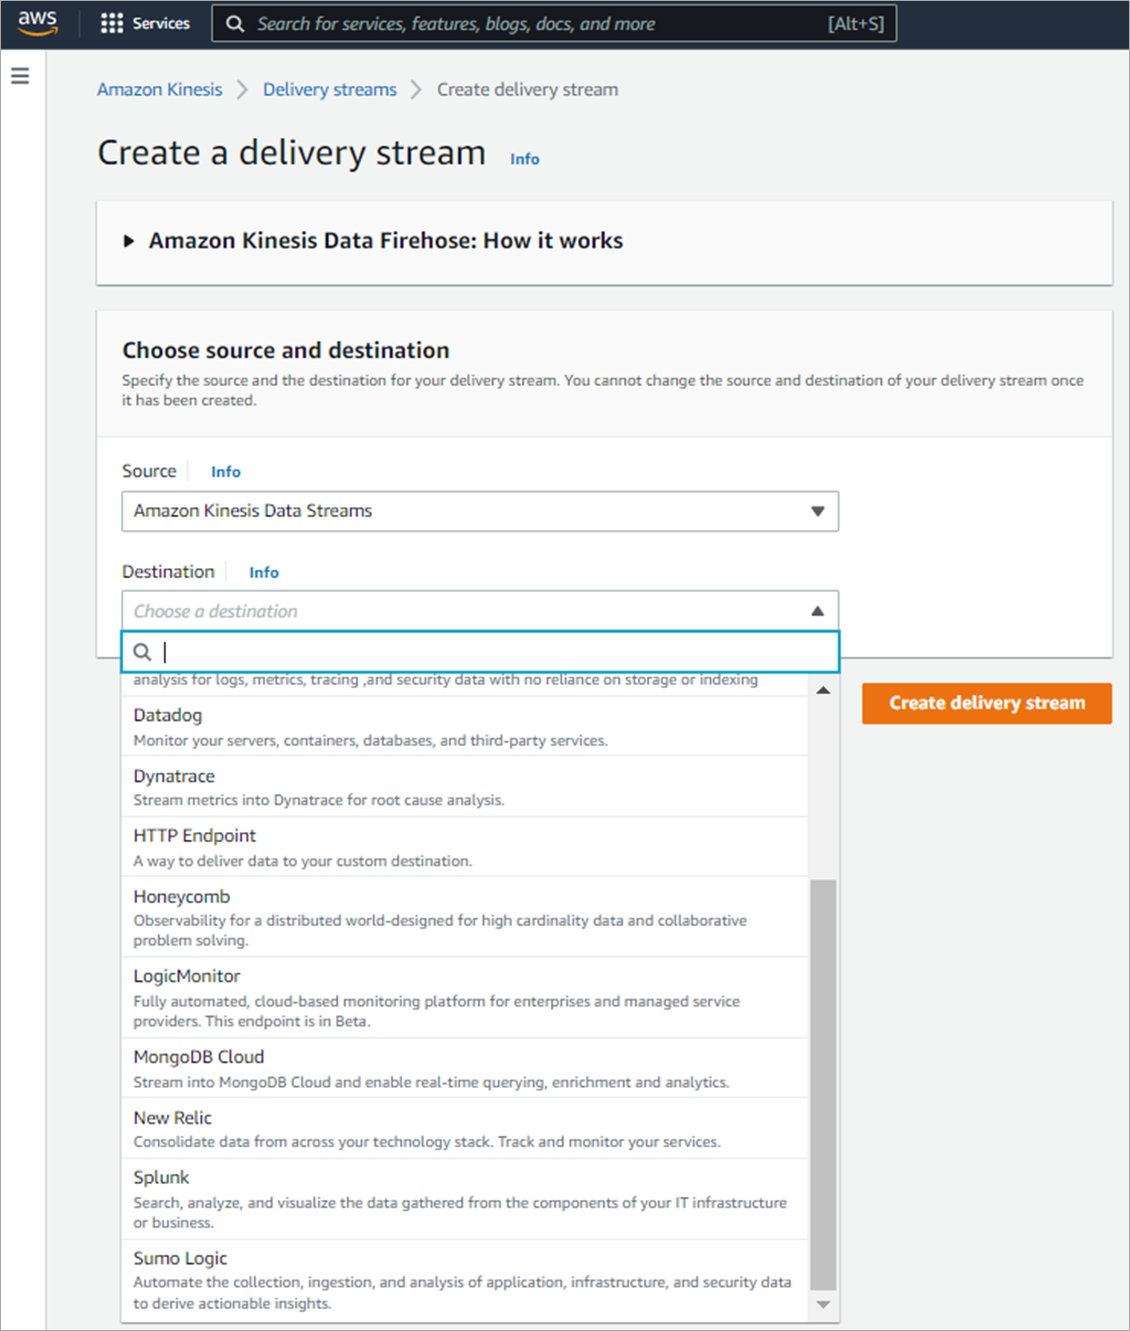
Task: Focus the destination search filter field
Action: [x=480, y=652]
